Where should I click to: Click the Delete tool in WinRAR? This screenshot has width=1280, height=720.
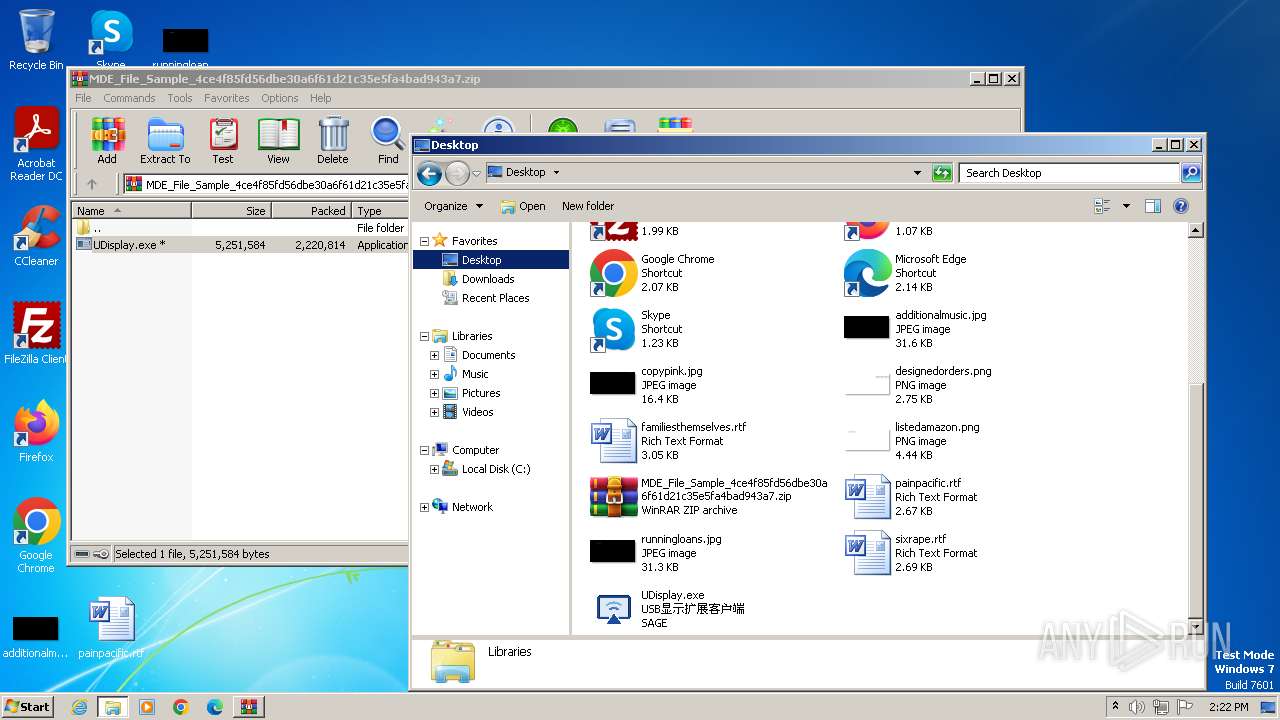point(333,141)
